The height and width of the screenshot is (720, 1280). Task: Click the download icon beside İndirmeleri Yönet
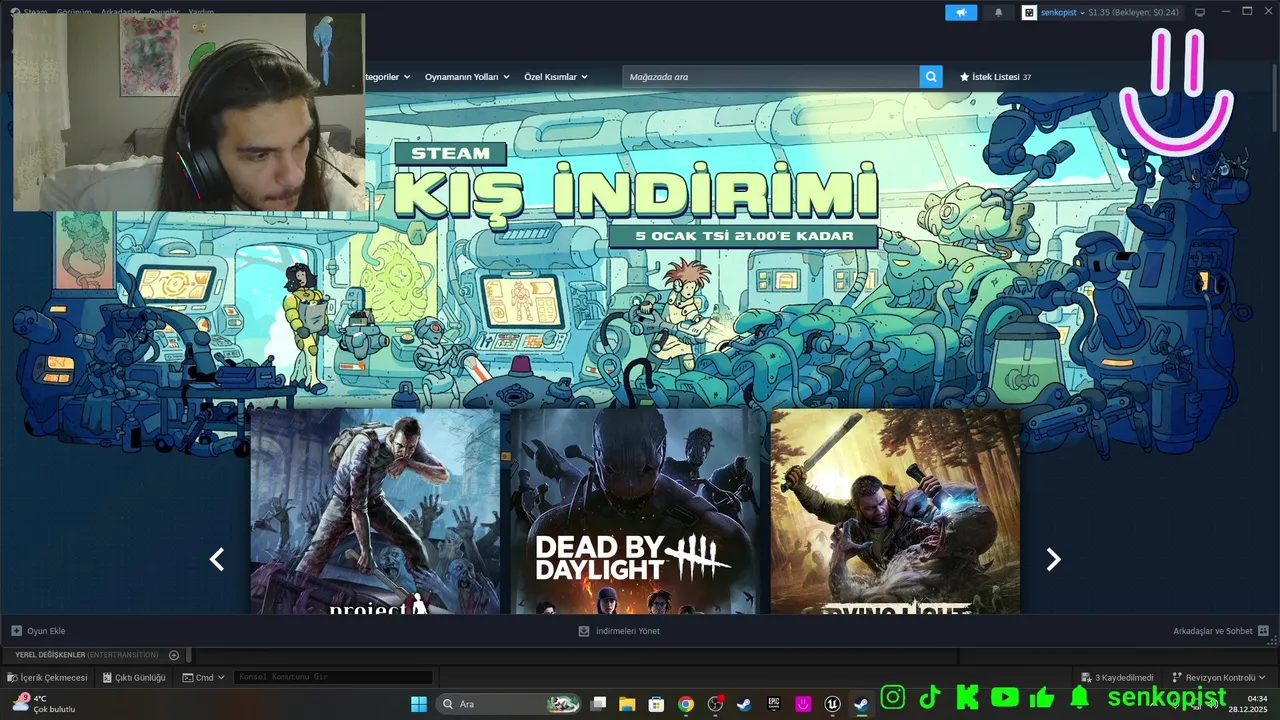[584, 631]
